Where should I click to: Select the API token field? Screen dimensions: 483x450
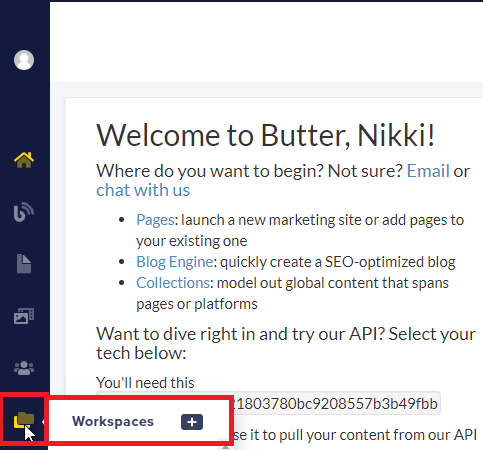point(268,403)
